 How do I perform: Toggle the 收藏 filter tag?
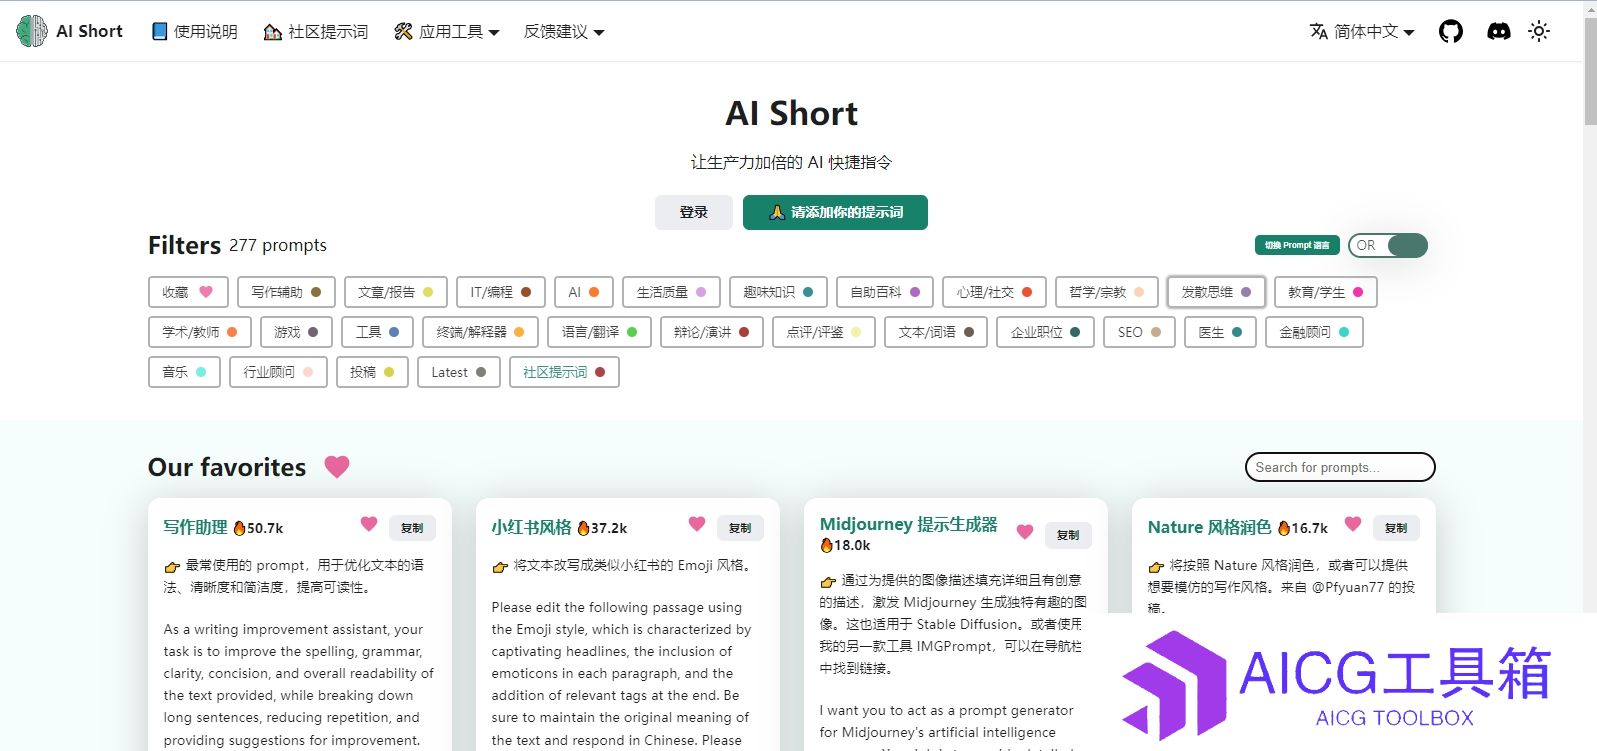188,292
